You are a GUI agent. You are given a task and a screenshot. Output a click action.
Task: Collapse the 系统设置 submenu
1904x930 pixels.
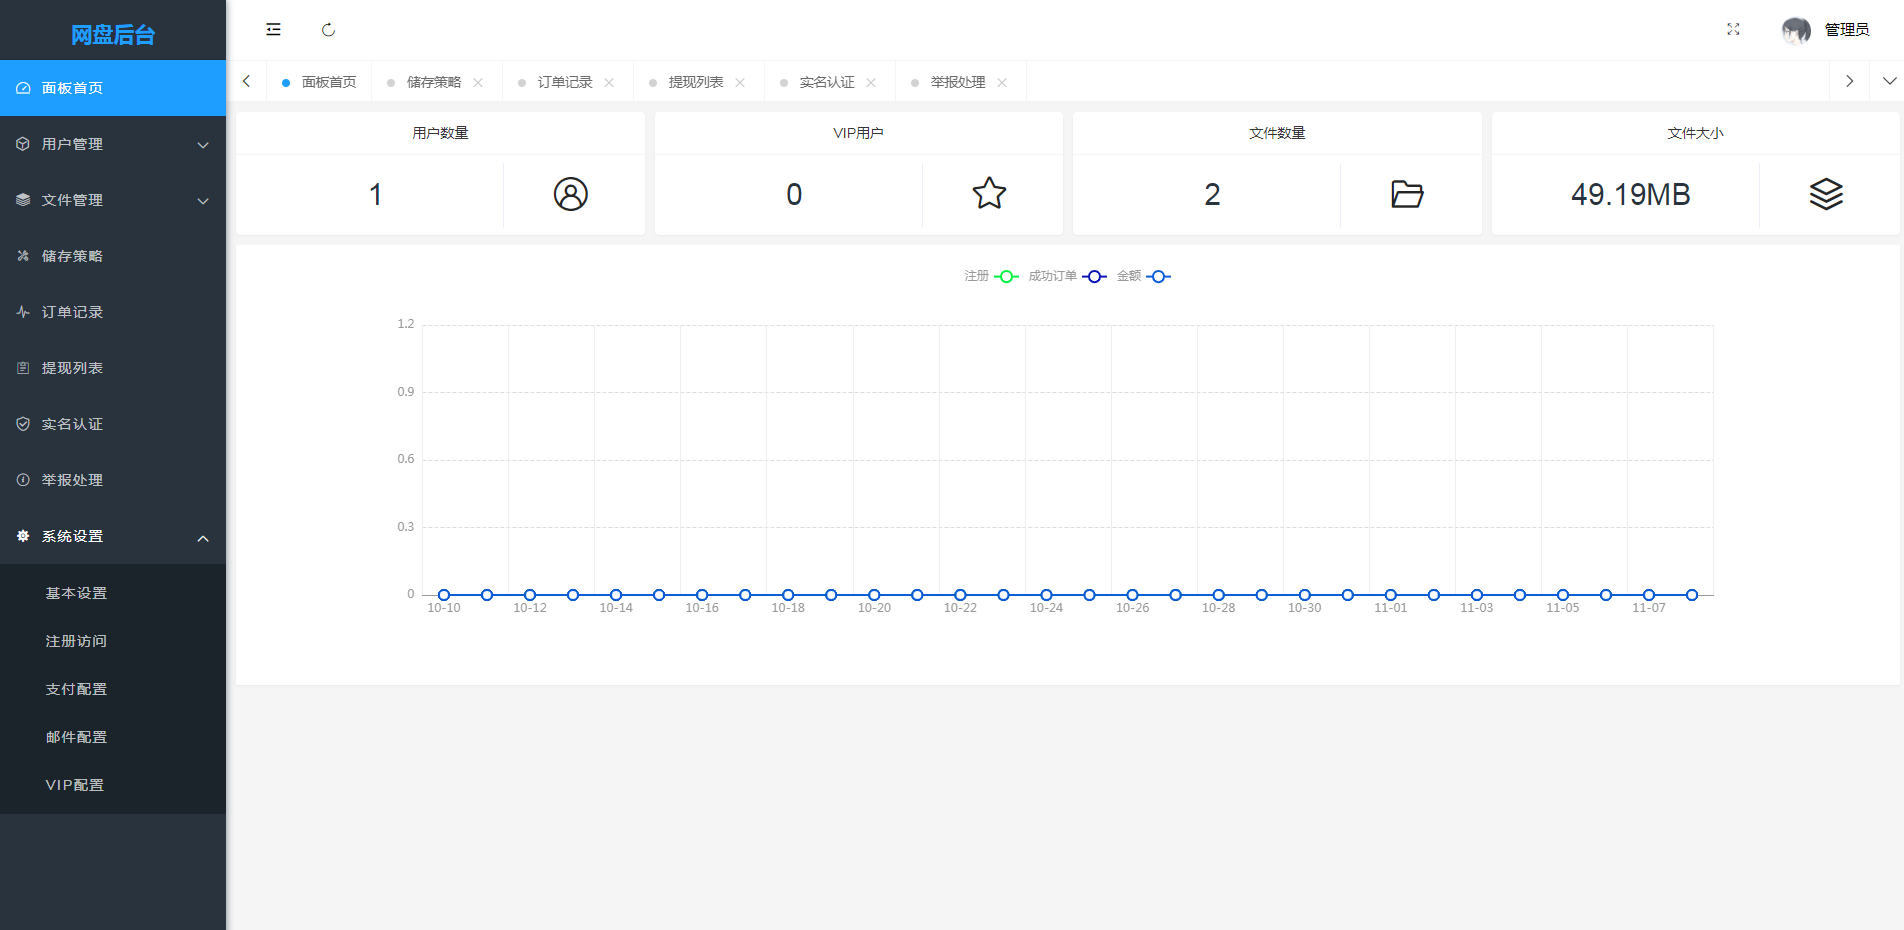(113, 536)
